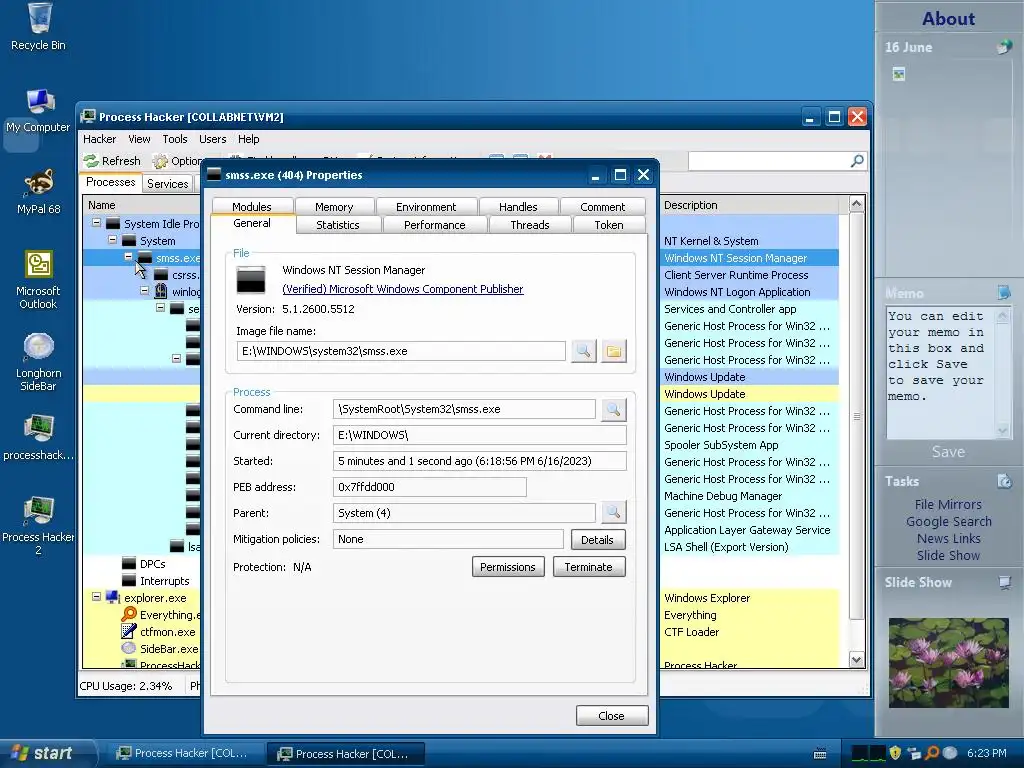Click Description column header
Image resolution: width=1024 pixels, height=768 pixels.
coord(750,205)
